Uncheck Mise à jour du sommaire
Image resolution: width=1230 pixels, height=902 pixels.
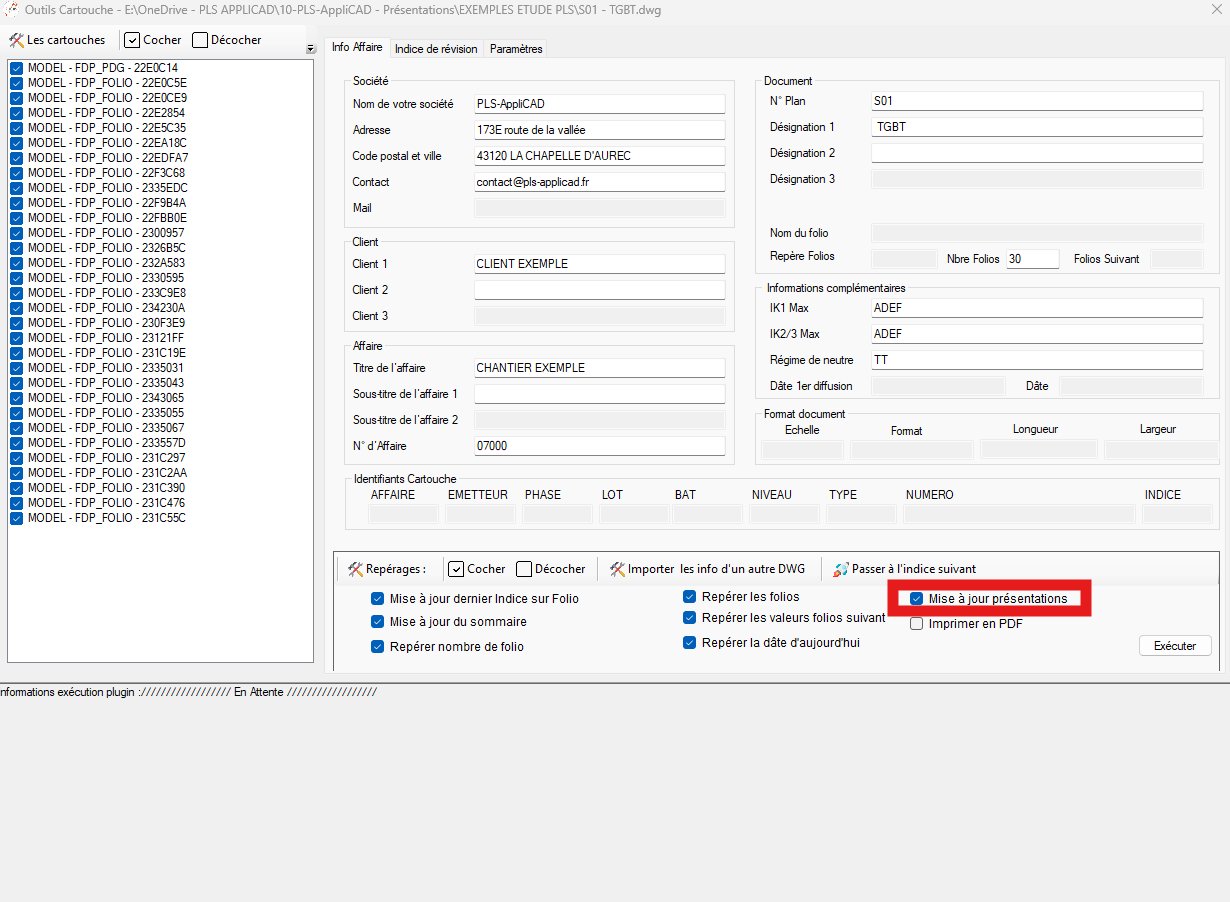pyautogui.click(x=377, y=622)
